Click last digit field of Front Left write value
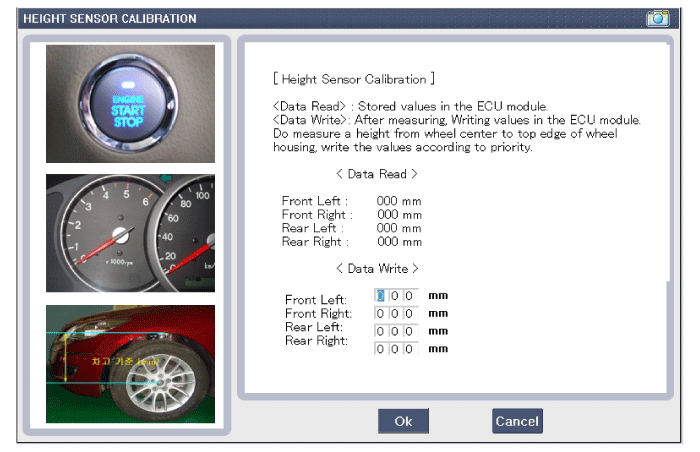This screenshot has width=700, height=452. 410,296
